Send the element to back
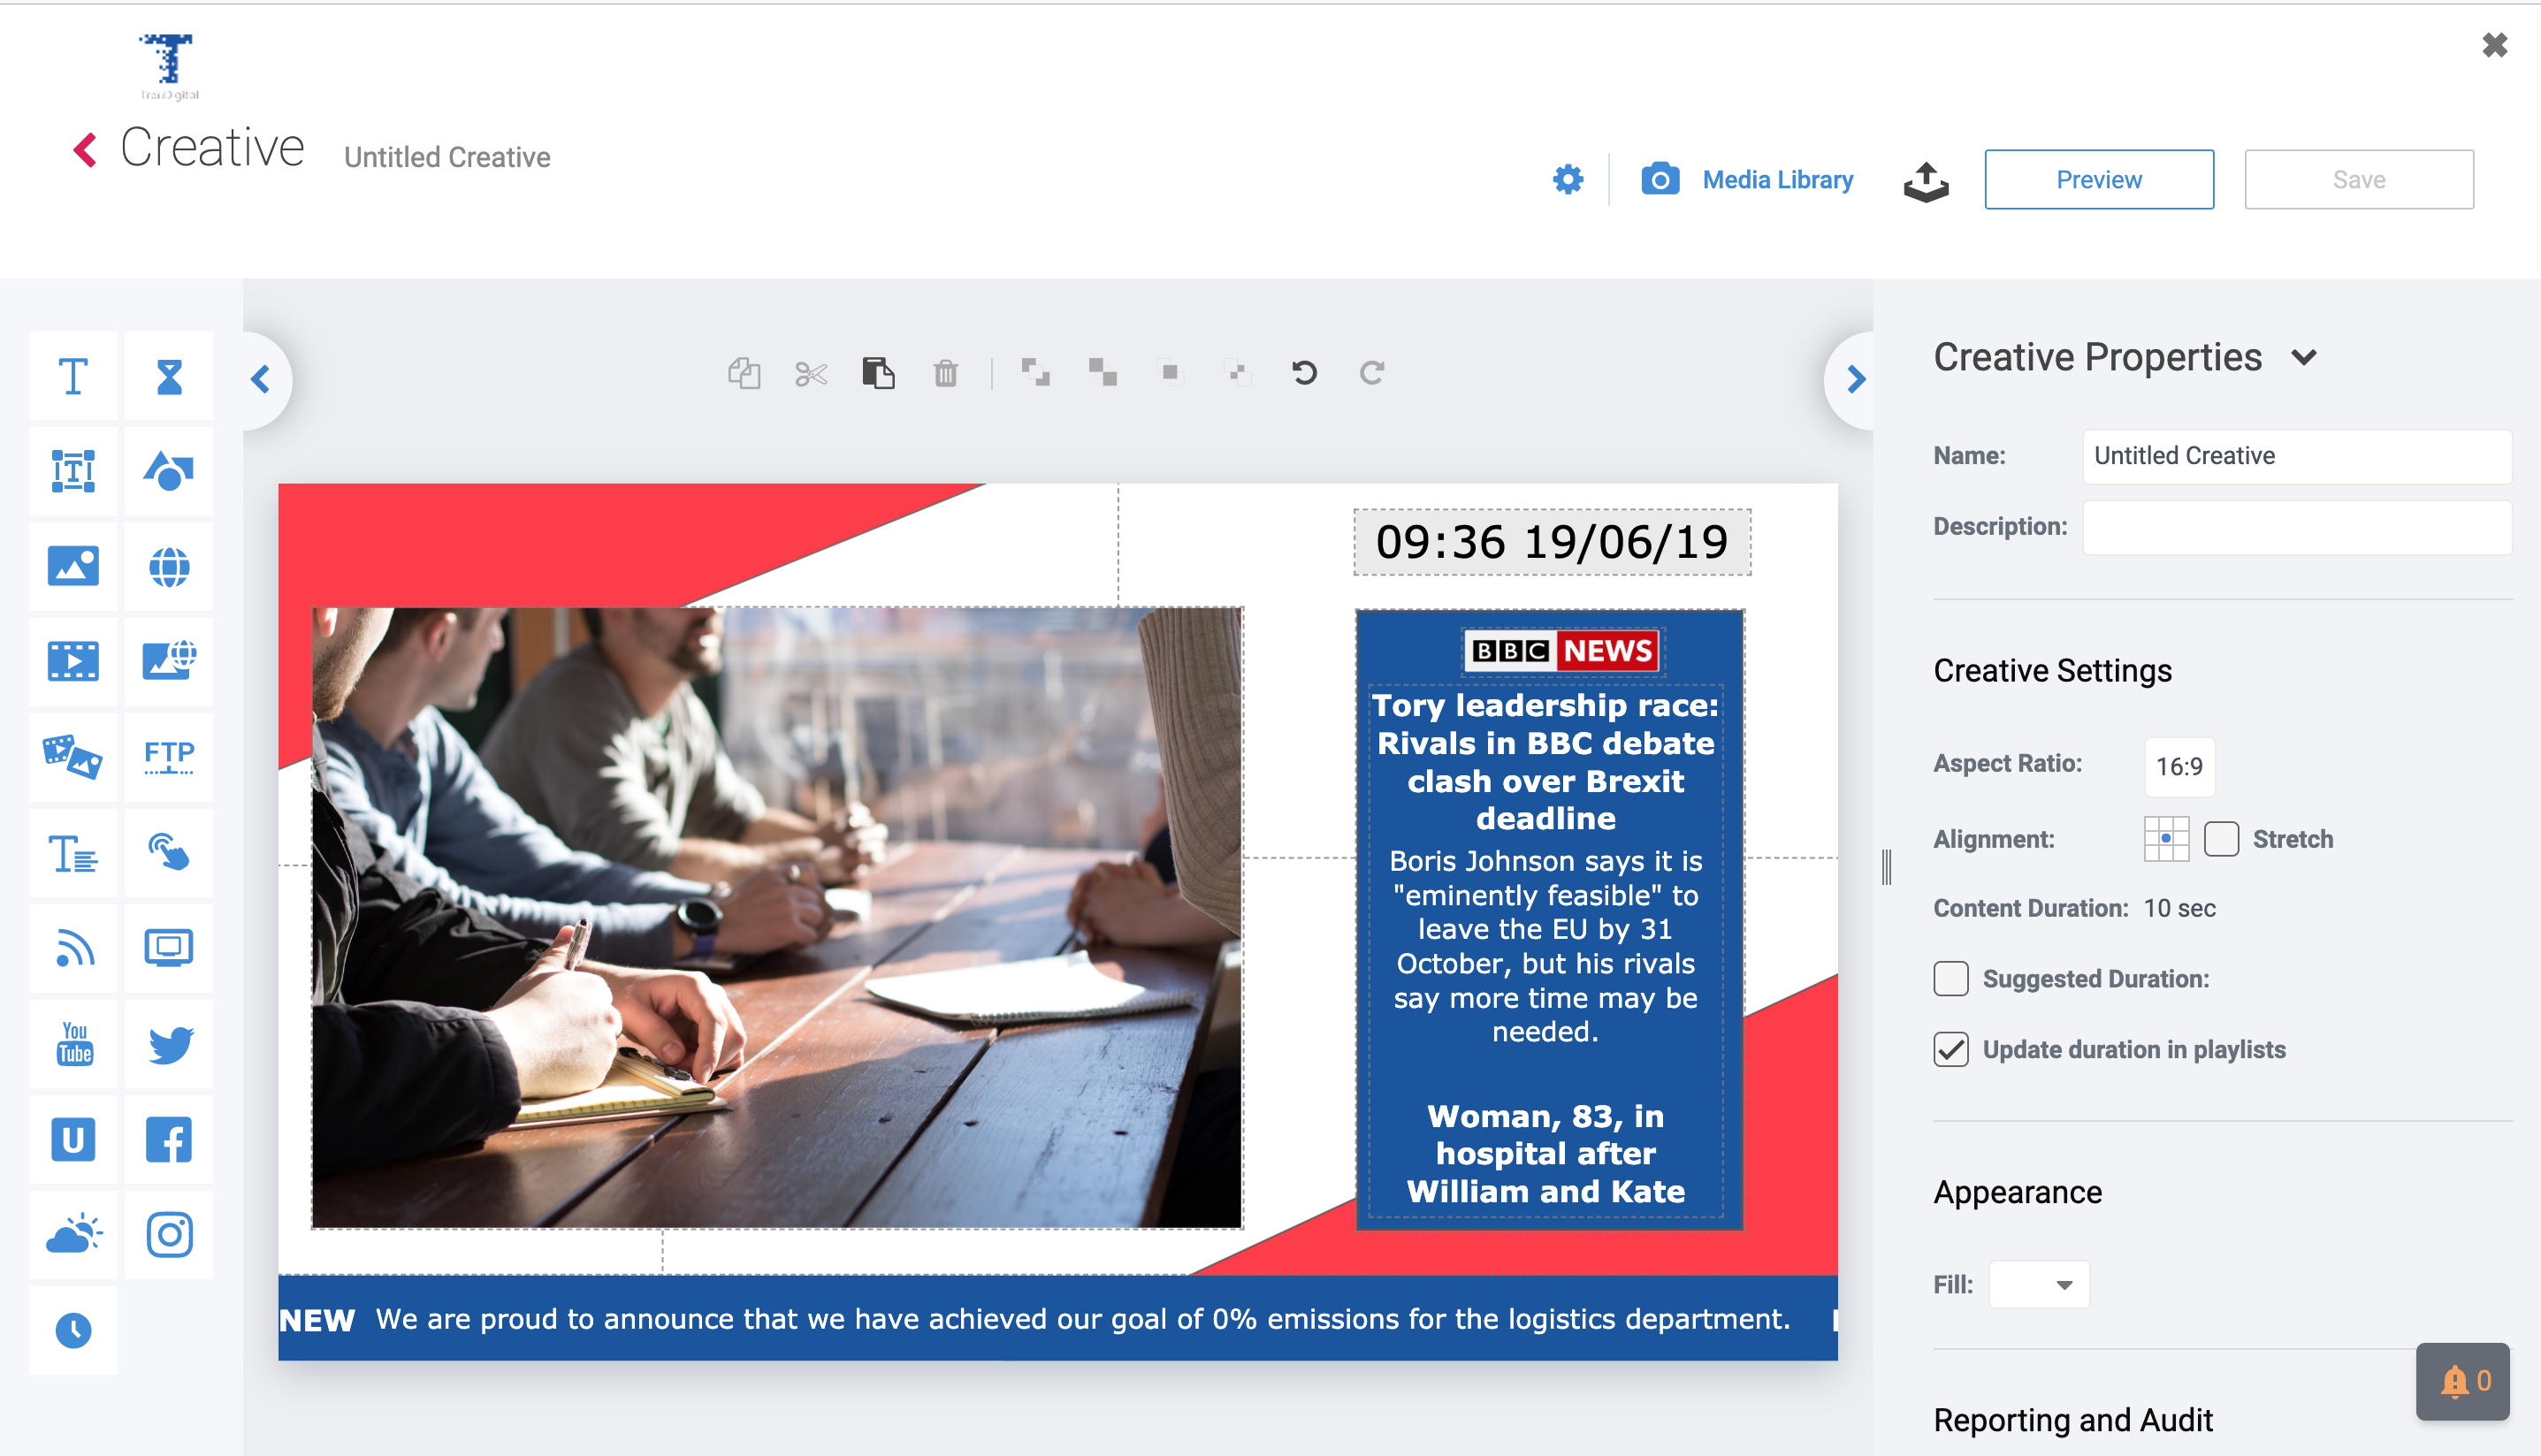2541x1456 pixels. click(1237, 373)
